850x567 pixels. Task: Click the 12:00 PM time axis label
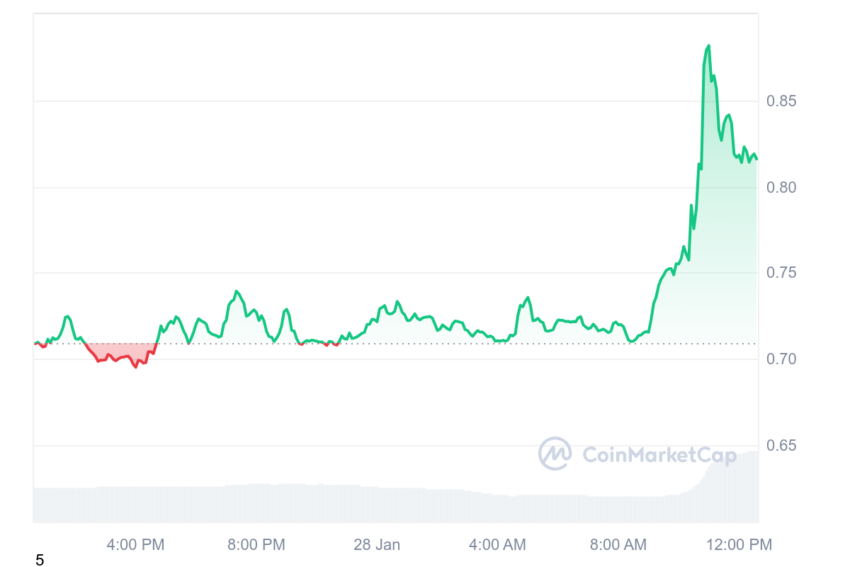click(x=739, y=544)
